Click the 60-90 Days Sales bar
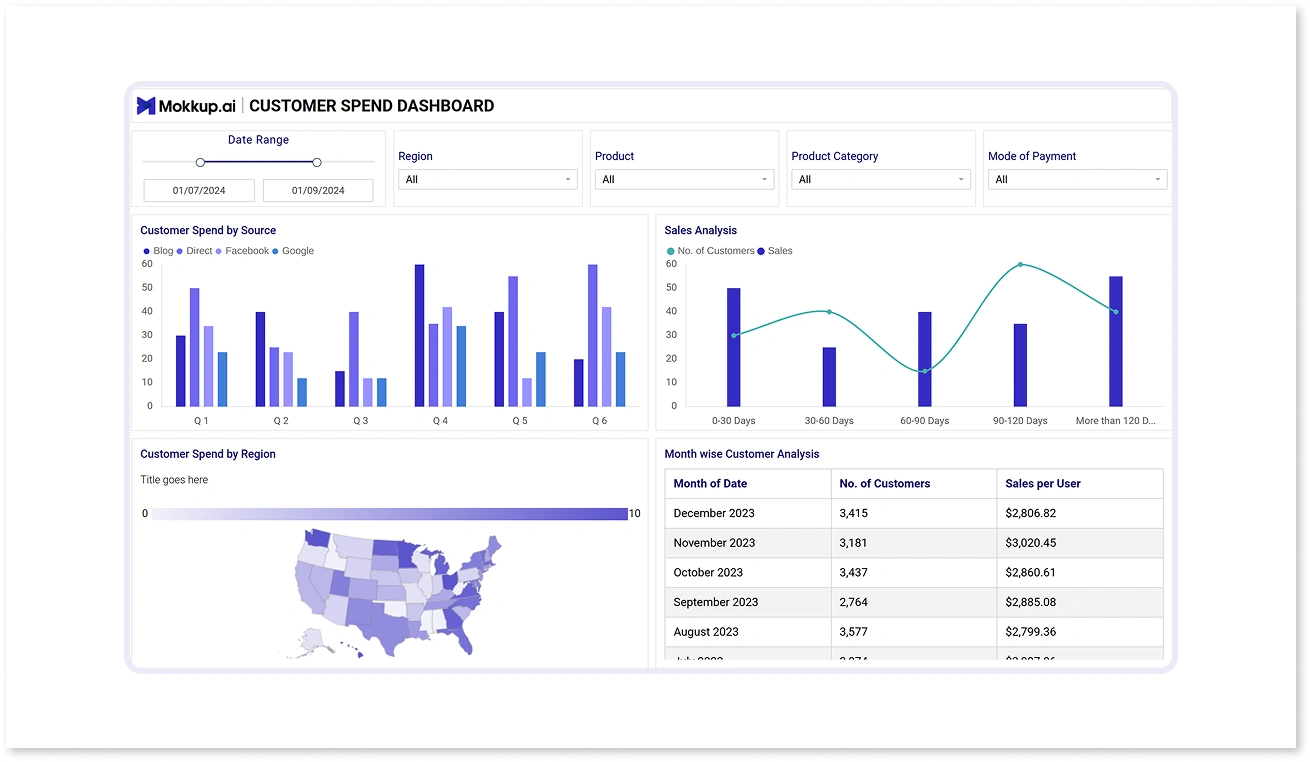Screen dimensions: 1310x762 pos(925,359)
